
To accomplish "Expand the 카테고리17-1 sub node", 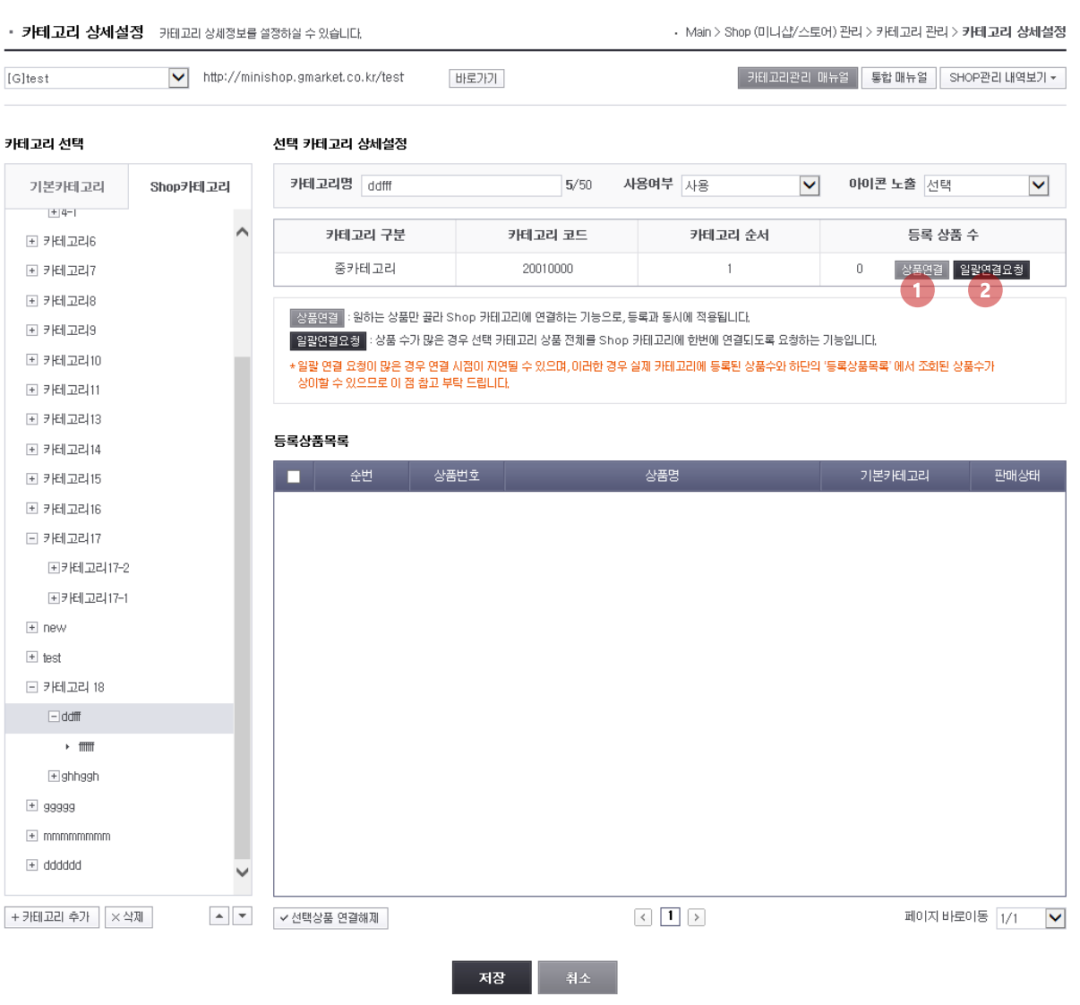I will tap(54, 598).
